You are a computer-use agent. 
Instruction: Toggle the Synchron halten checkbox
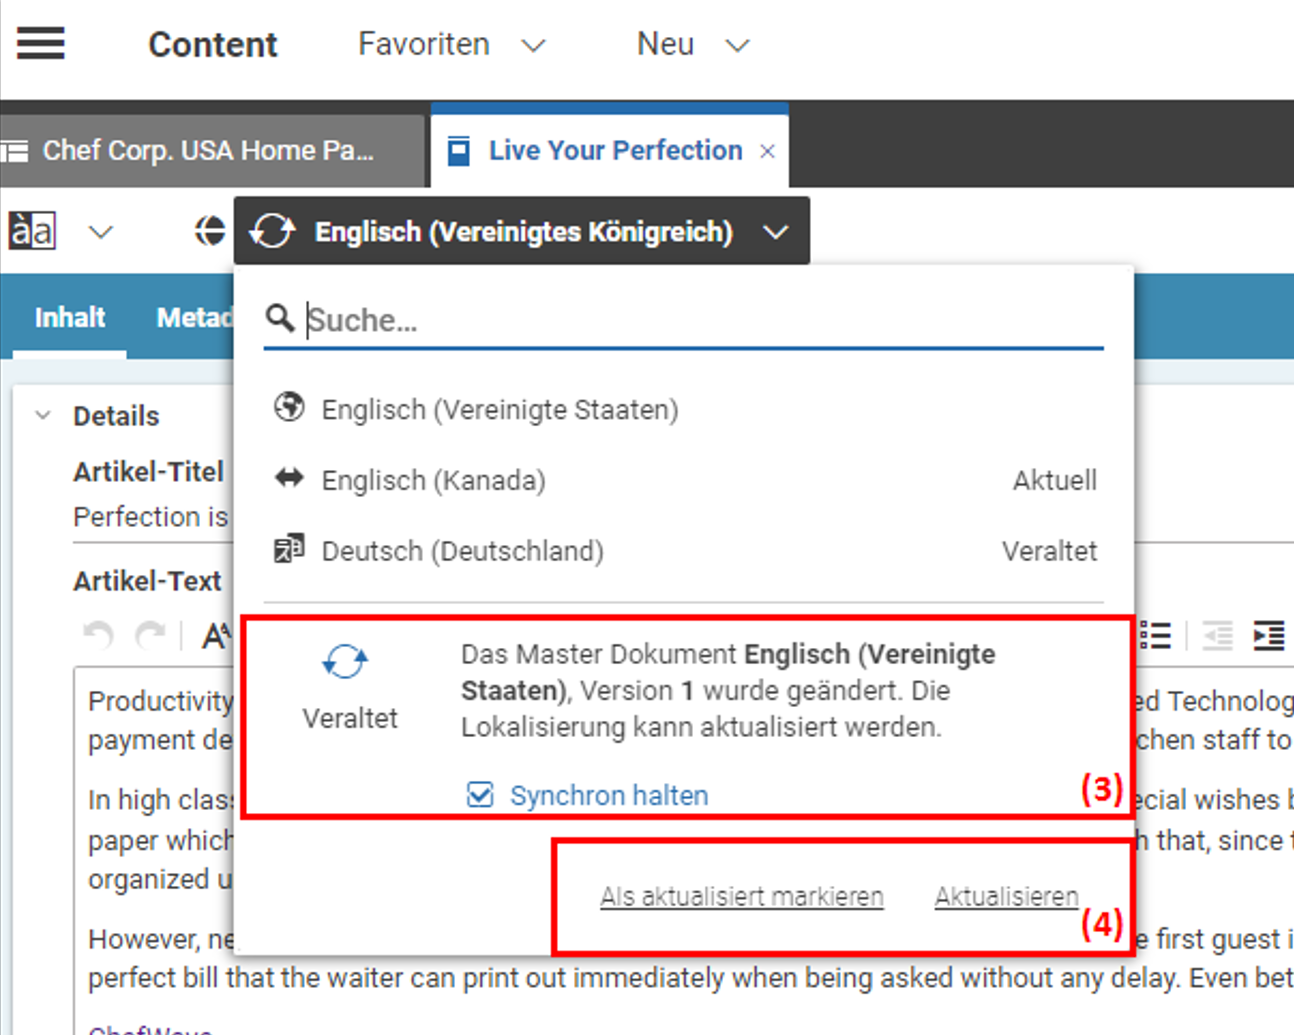[480, 795]
